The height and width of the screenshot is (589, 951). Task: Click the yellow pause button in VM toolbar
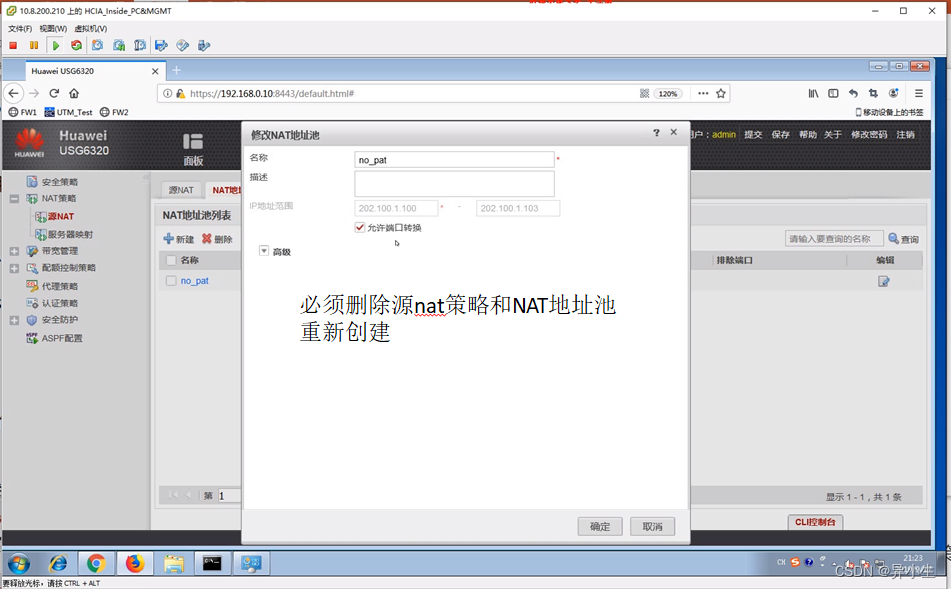click(34, 45)
